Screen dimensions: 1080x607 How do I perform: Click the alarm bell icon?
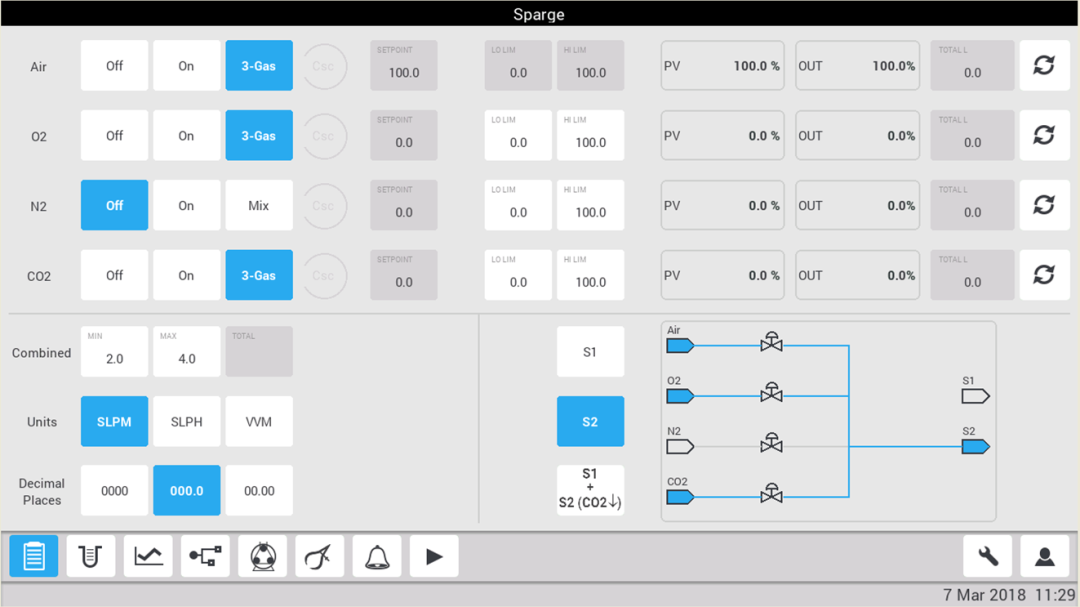[x=377, y=556]
